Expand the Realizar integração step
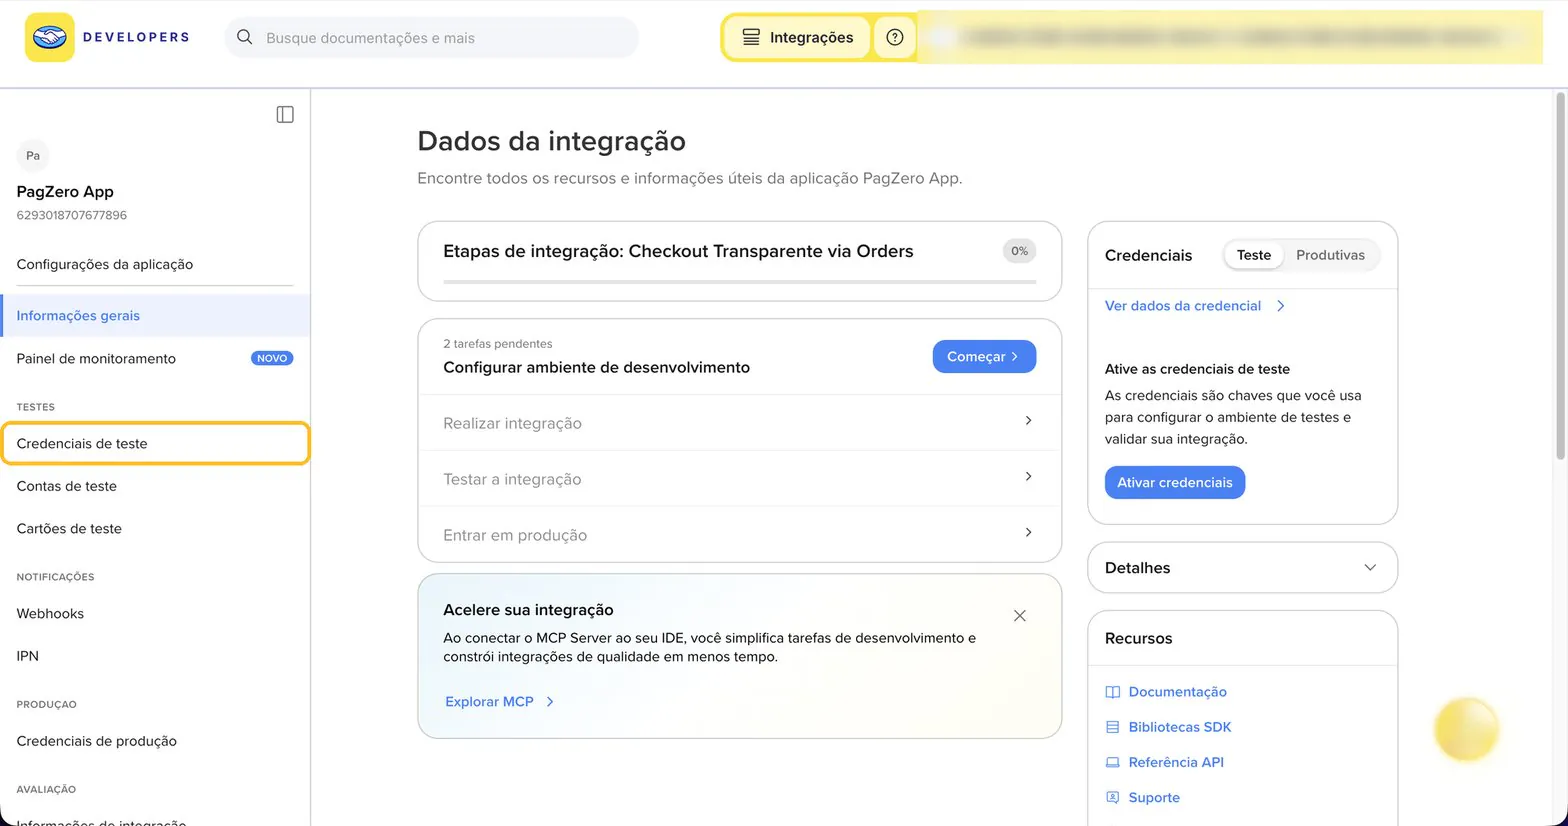 (x=739, y=423)
